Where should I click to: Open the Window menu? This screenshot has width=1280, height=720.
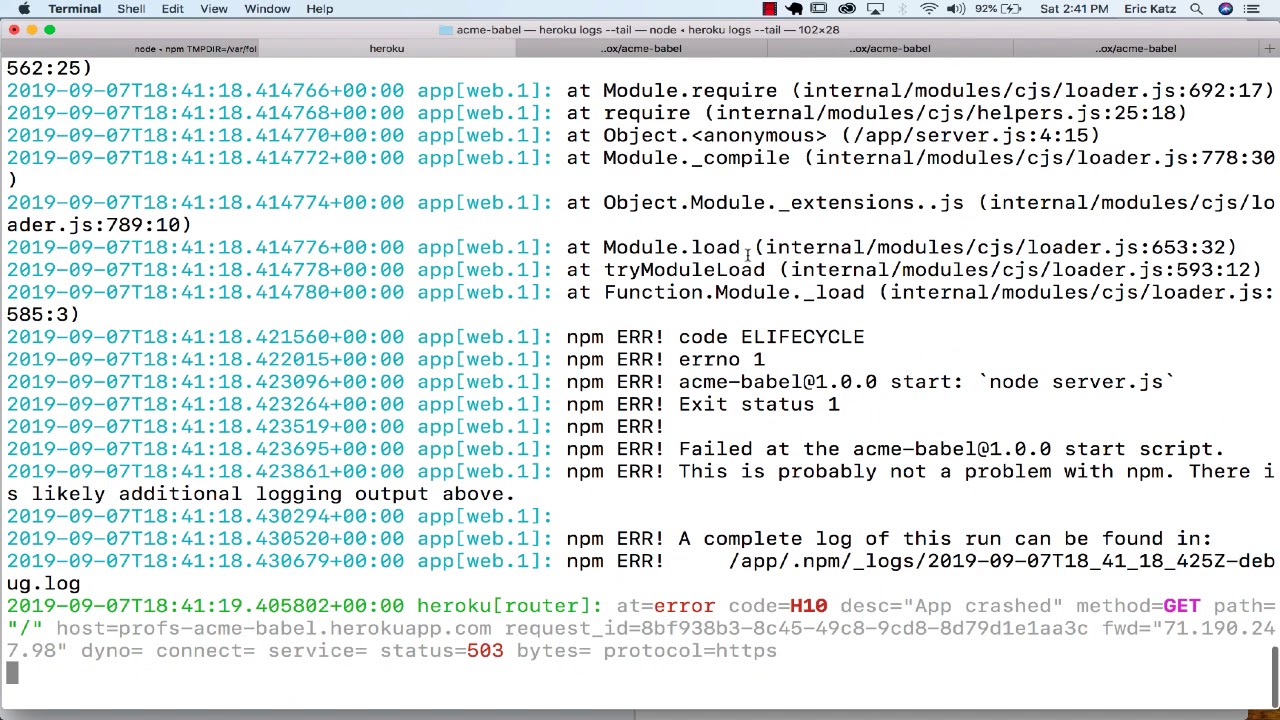[x=267, y=9]
